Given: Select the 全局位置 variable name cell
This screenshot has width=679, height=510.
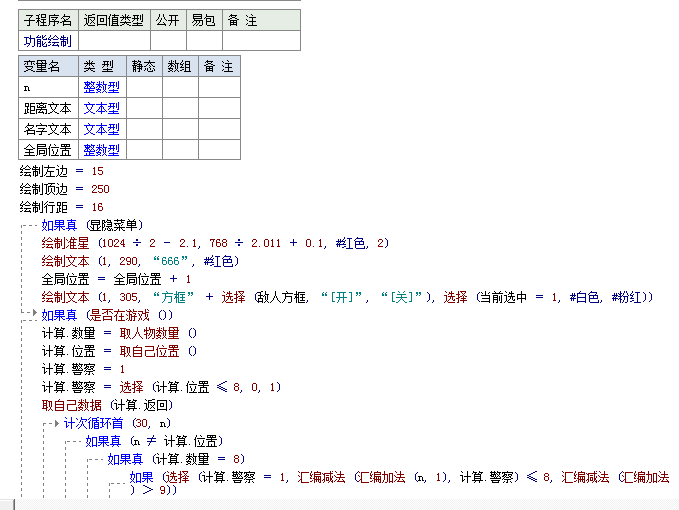Looking at the screenshot, I should coord(47,150).
